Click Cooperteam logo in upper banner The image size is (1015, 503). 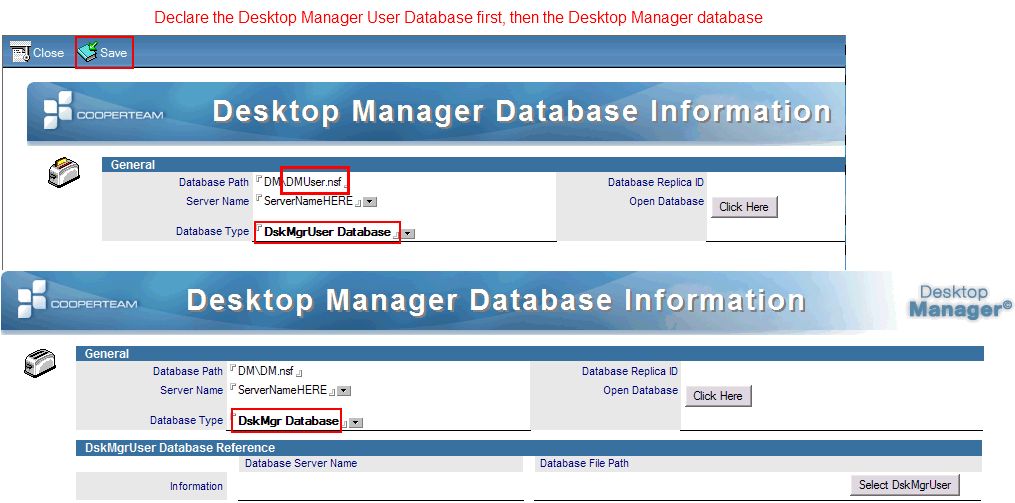click(104, 111)
